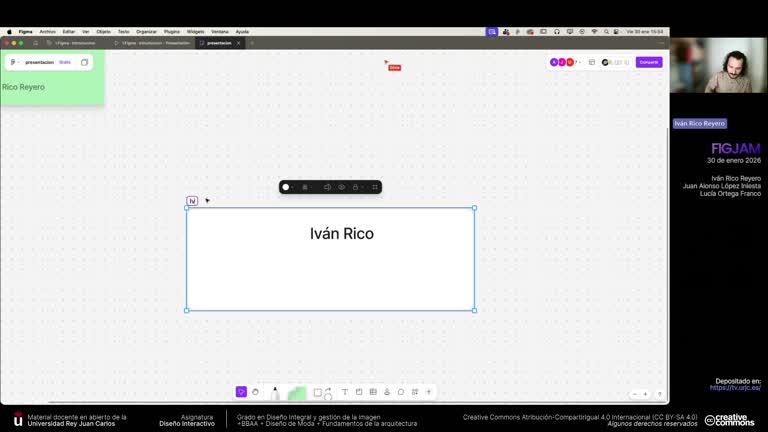Choose the green sticky note tool
This screenshot has width=768, height=432.
296,393
